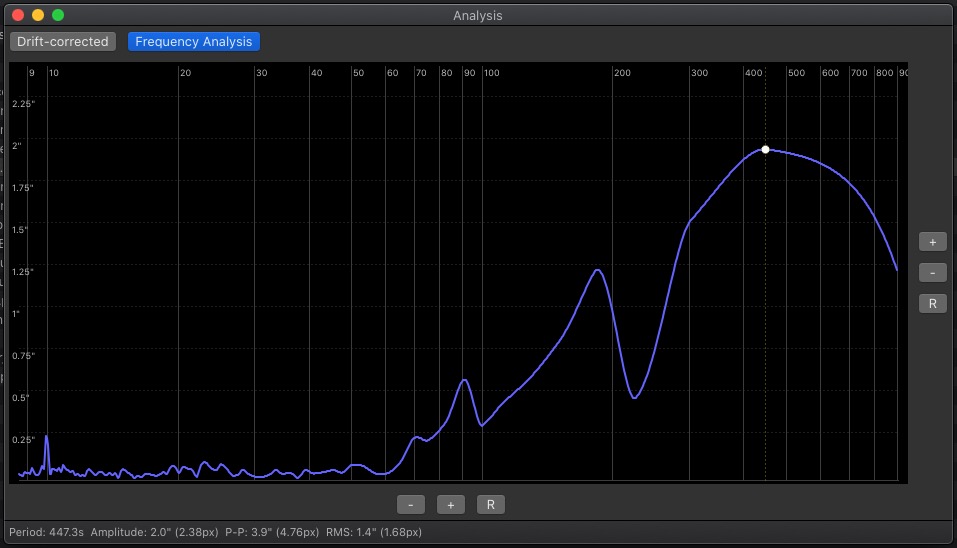Image resolution: width=957 pixels, height=548 pixels.
Task: Click the vertical zoom in plus button
Action: pos(933,242)
